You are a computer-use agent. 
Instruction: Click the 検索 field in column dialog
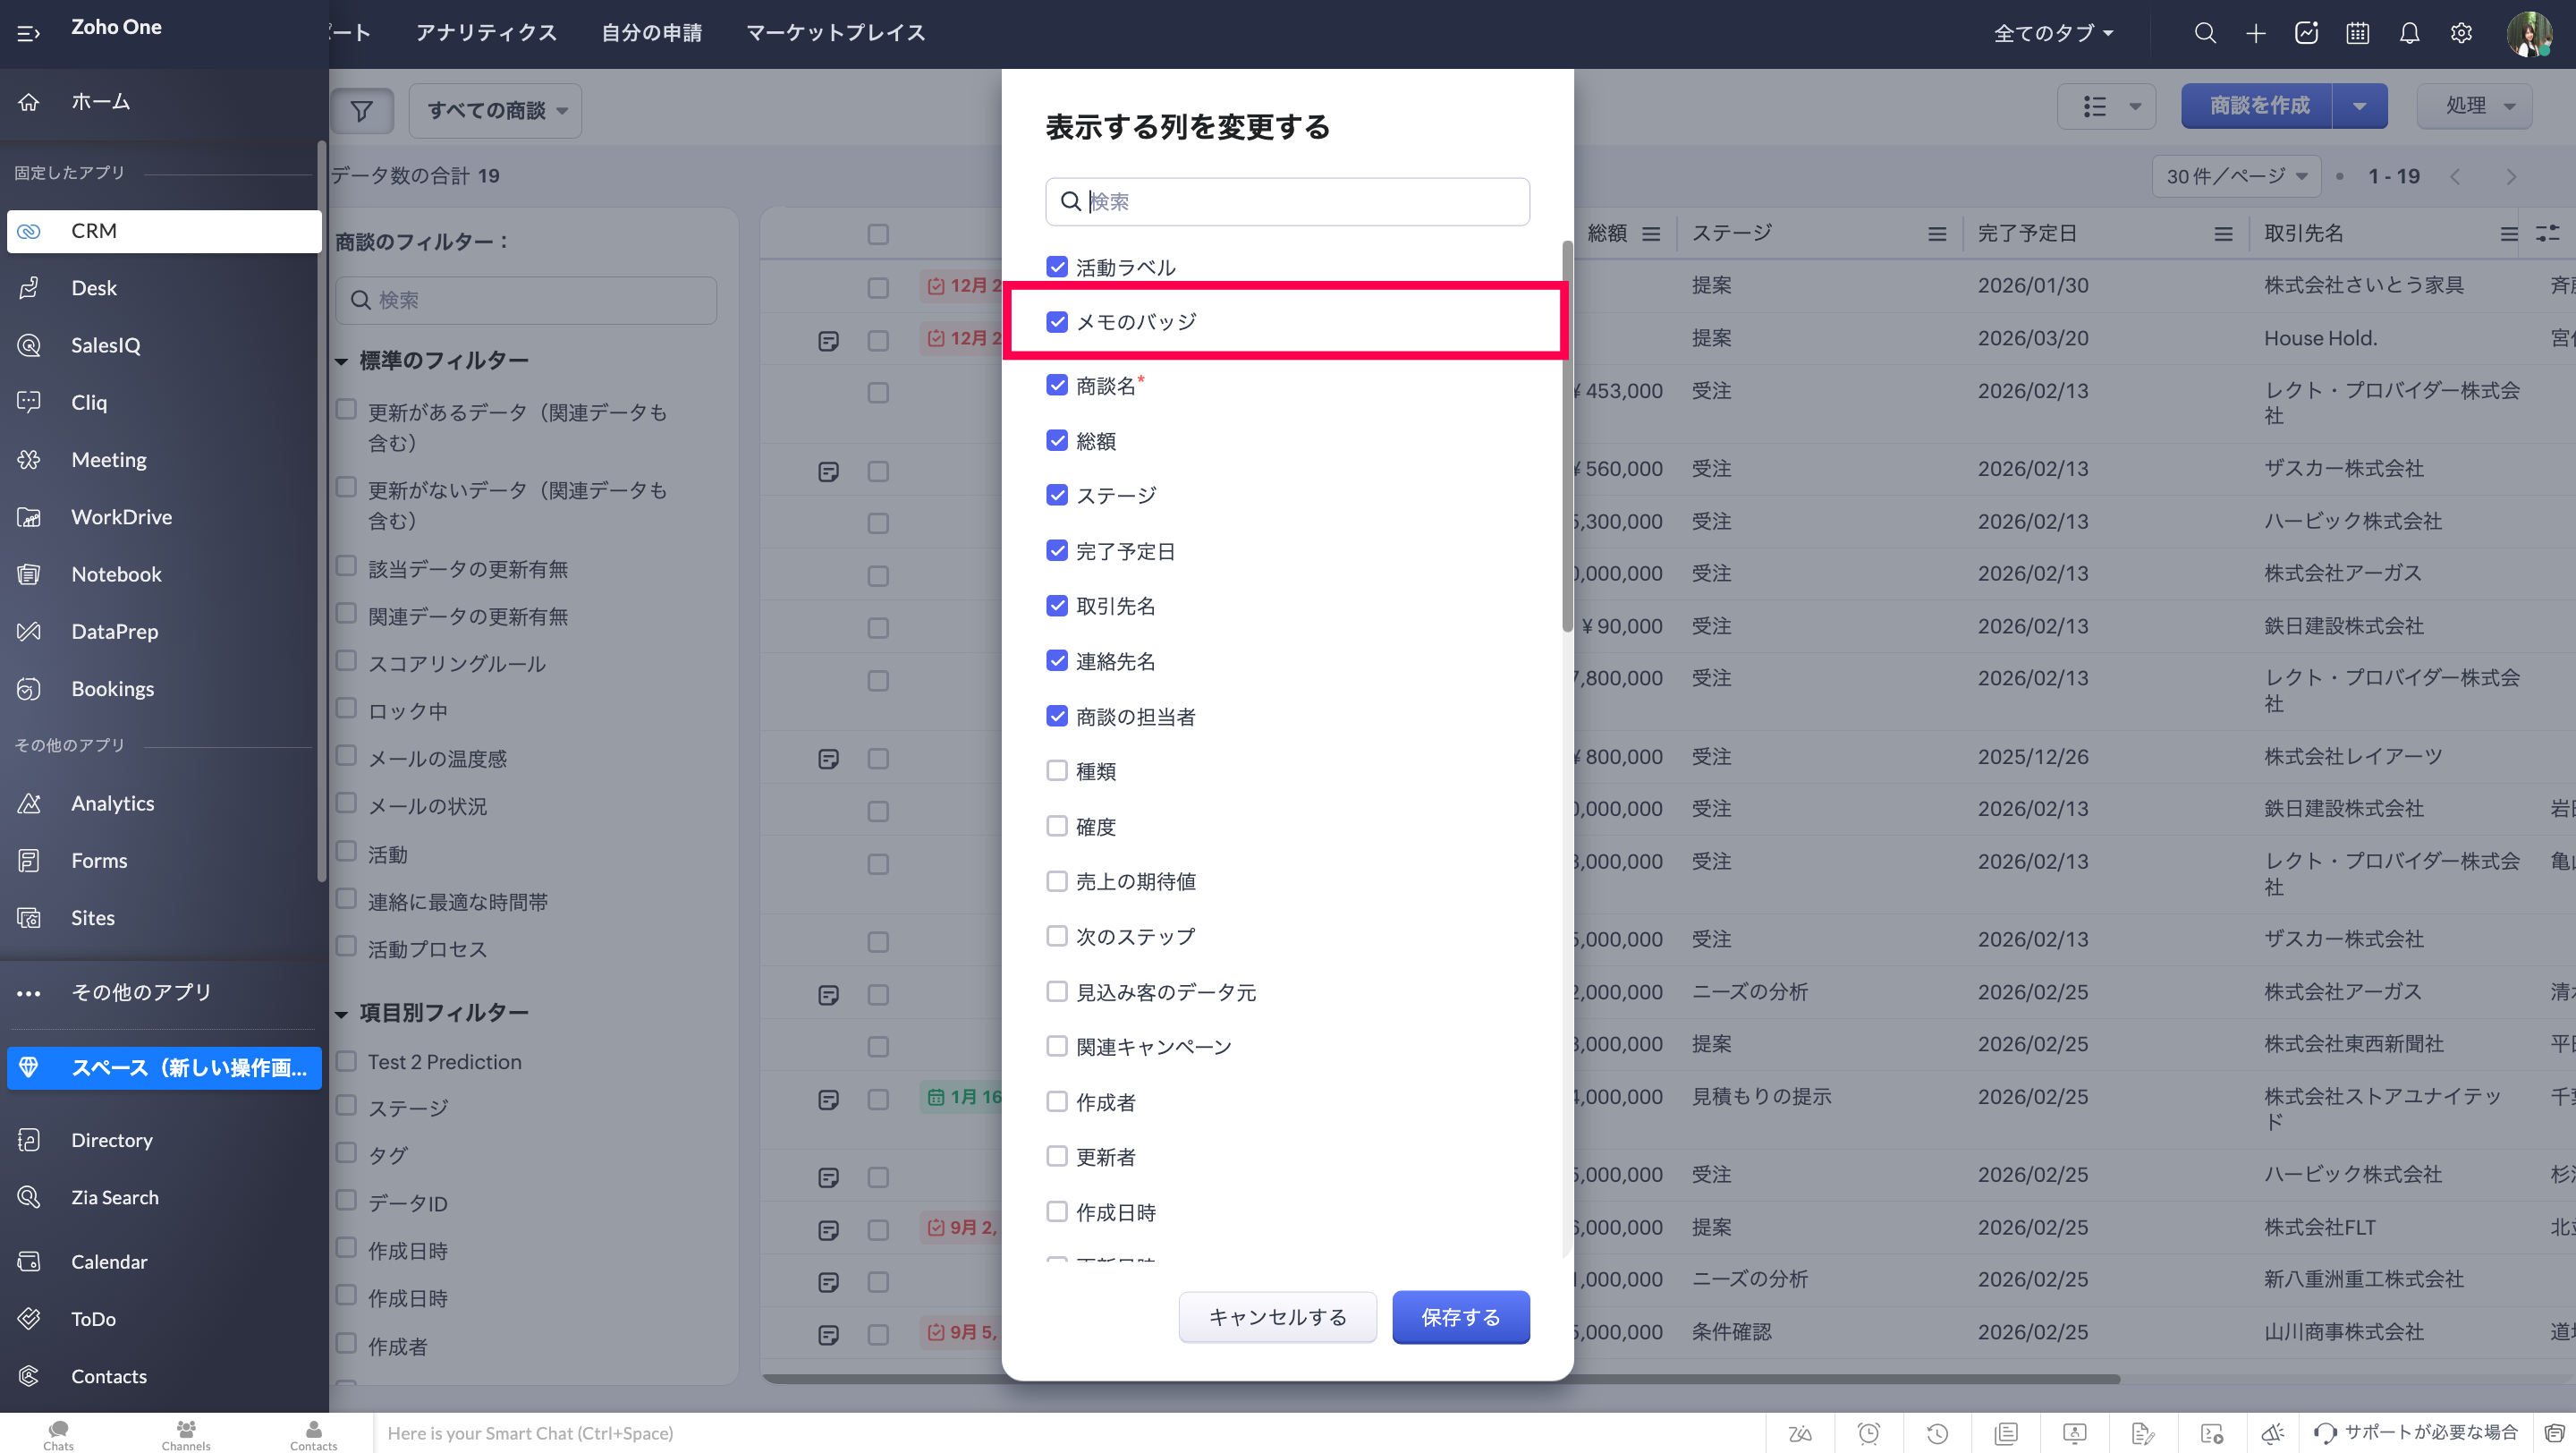tap(1300, 202)
